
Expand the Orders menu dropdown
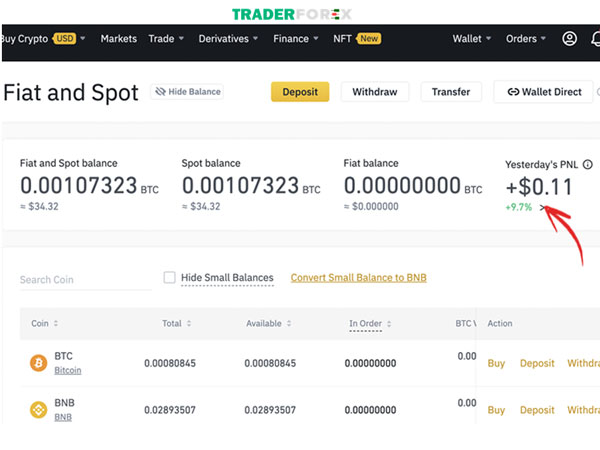[x=526, y=39]
